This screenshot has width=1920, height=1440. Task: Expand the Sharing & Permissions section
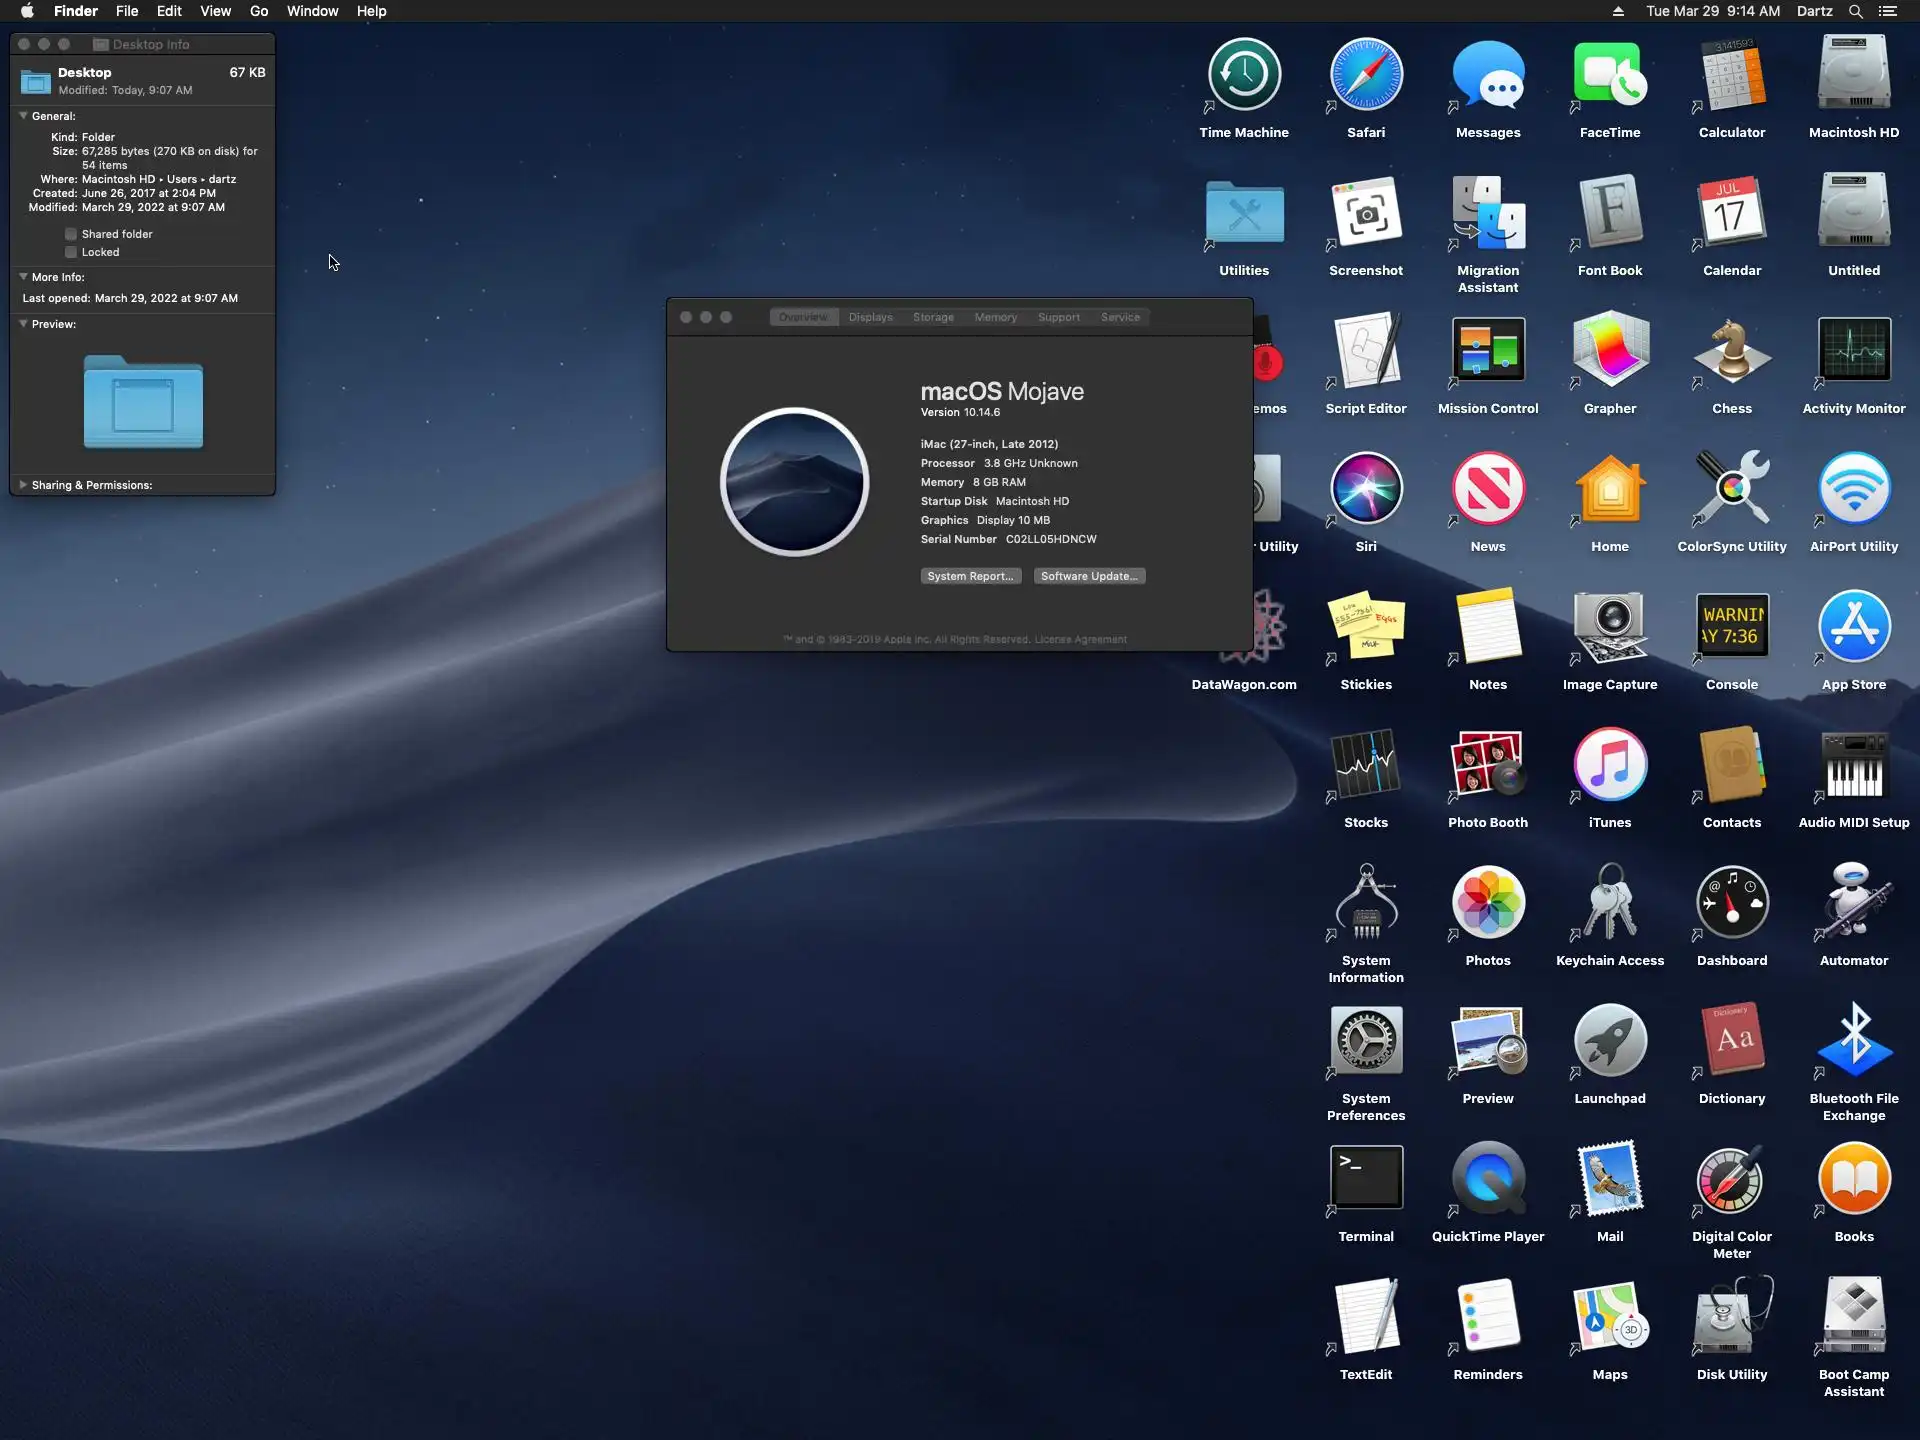23,485
